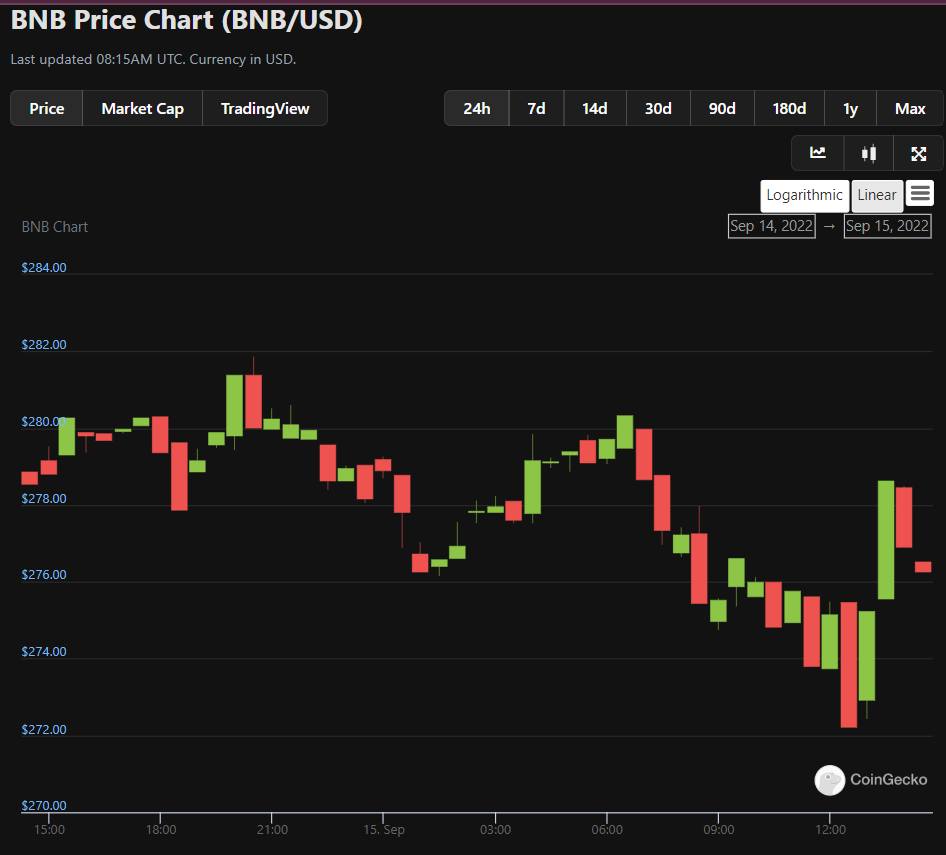Screen dimensions: 946x855
Task: Choose the Max time range
Action: [x=910, y=109]
